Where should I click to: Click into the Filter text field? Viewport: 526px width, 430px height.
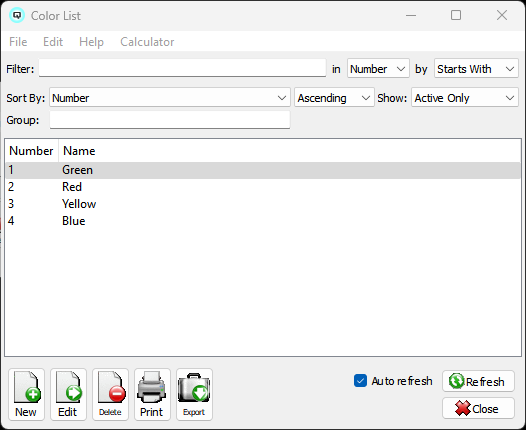point(182,68)
